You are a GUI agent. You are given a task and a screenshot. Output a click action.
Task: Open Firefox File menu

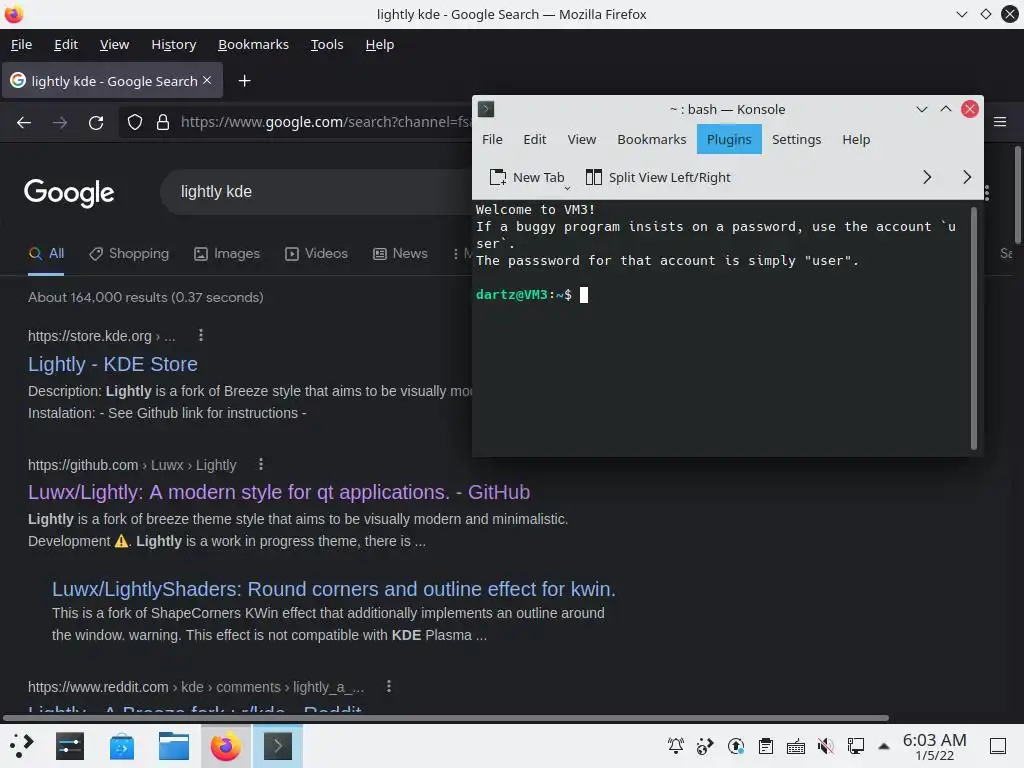pos(22,44)
